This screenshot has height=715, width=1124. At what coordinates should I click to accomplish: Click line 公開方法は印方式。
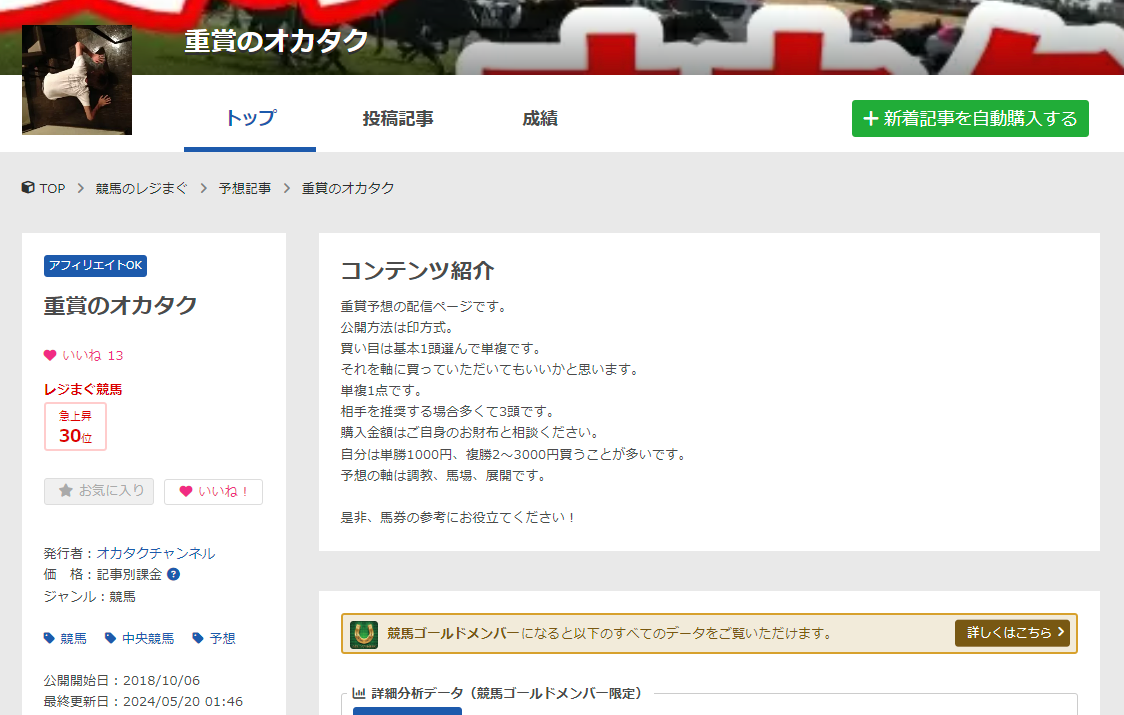click(397, 328)
